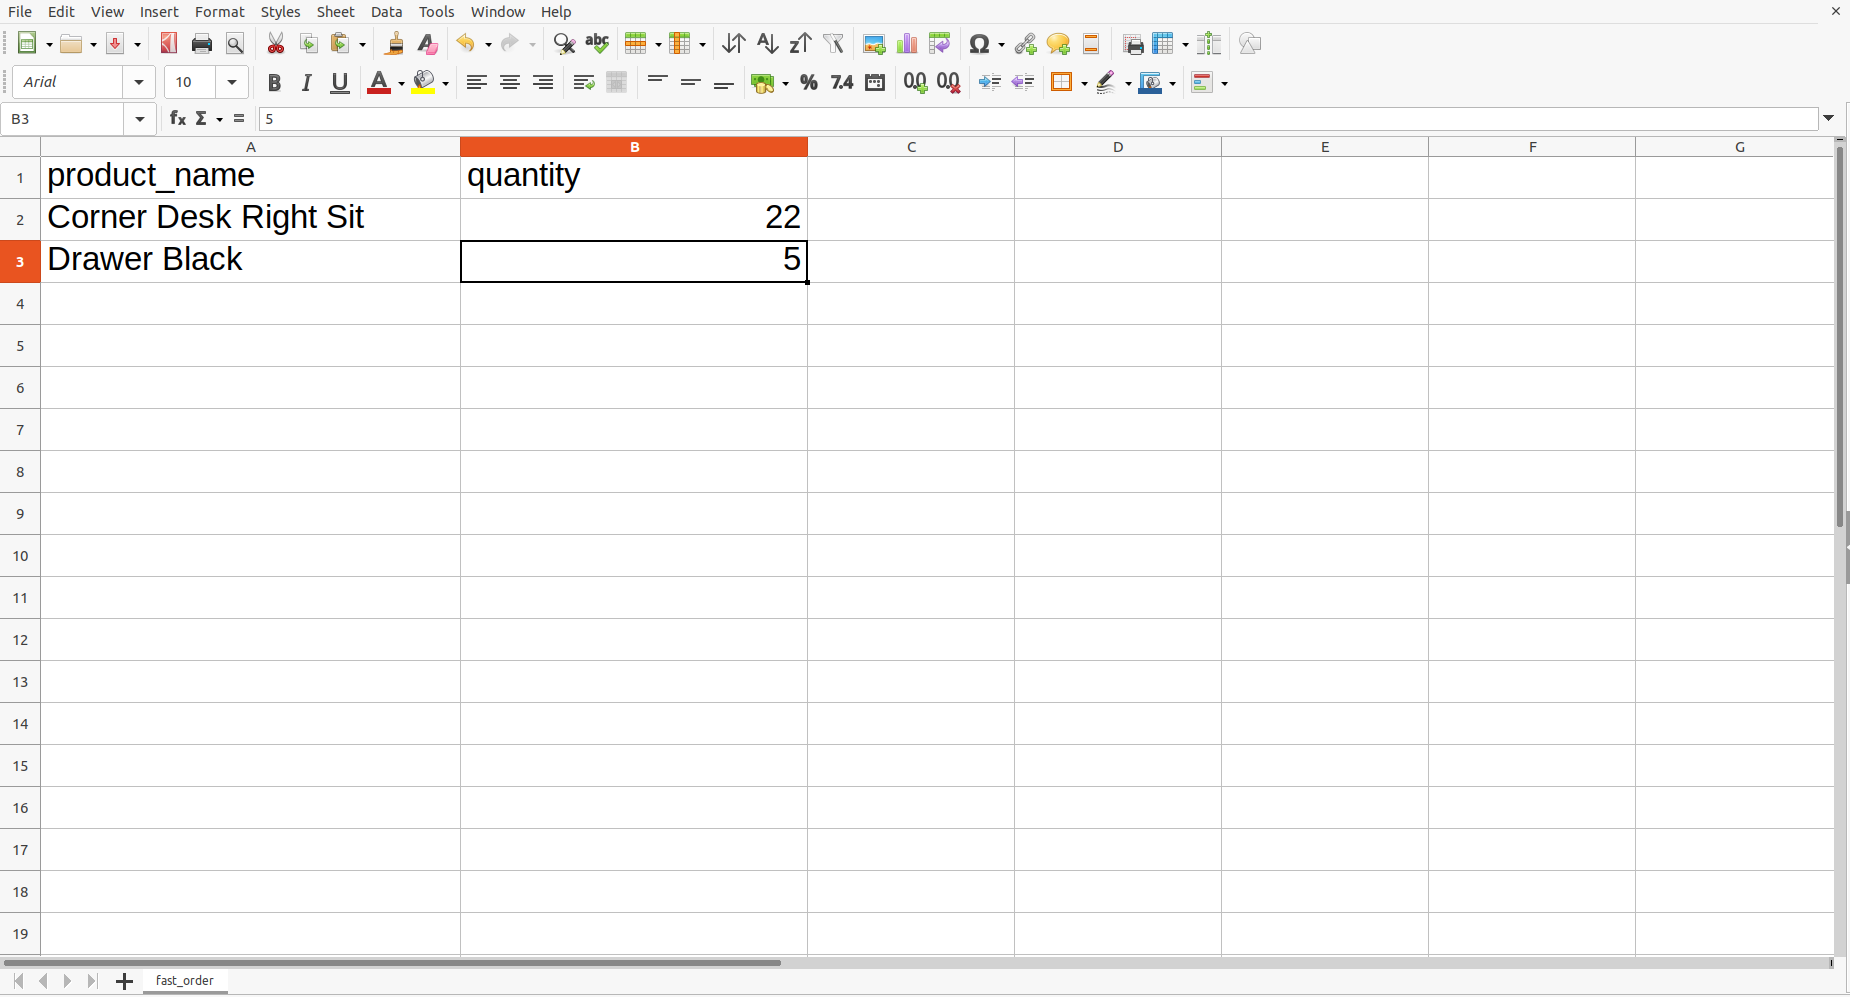Screen dimensions: 1850x997
Task: Click Add Decimal Place icon
Action: 915,83
